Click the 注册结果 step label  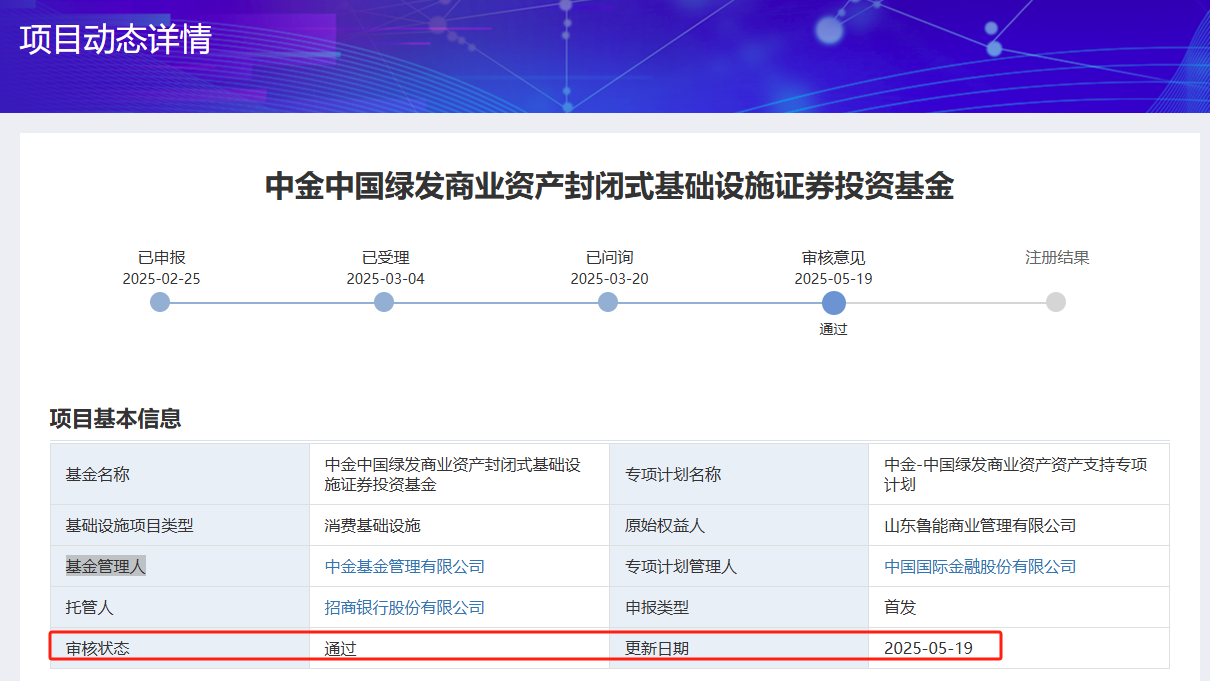(x=1057, y=258)
